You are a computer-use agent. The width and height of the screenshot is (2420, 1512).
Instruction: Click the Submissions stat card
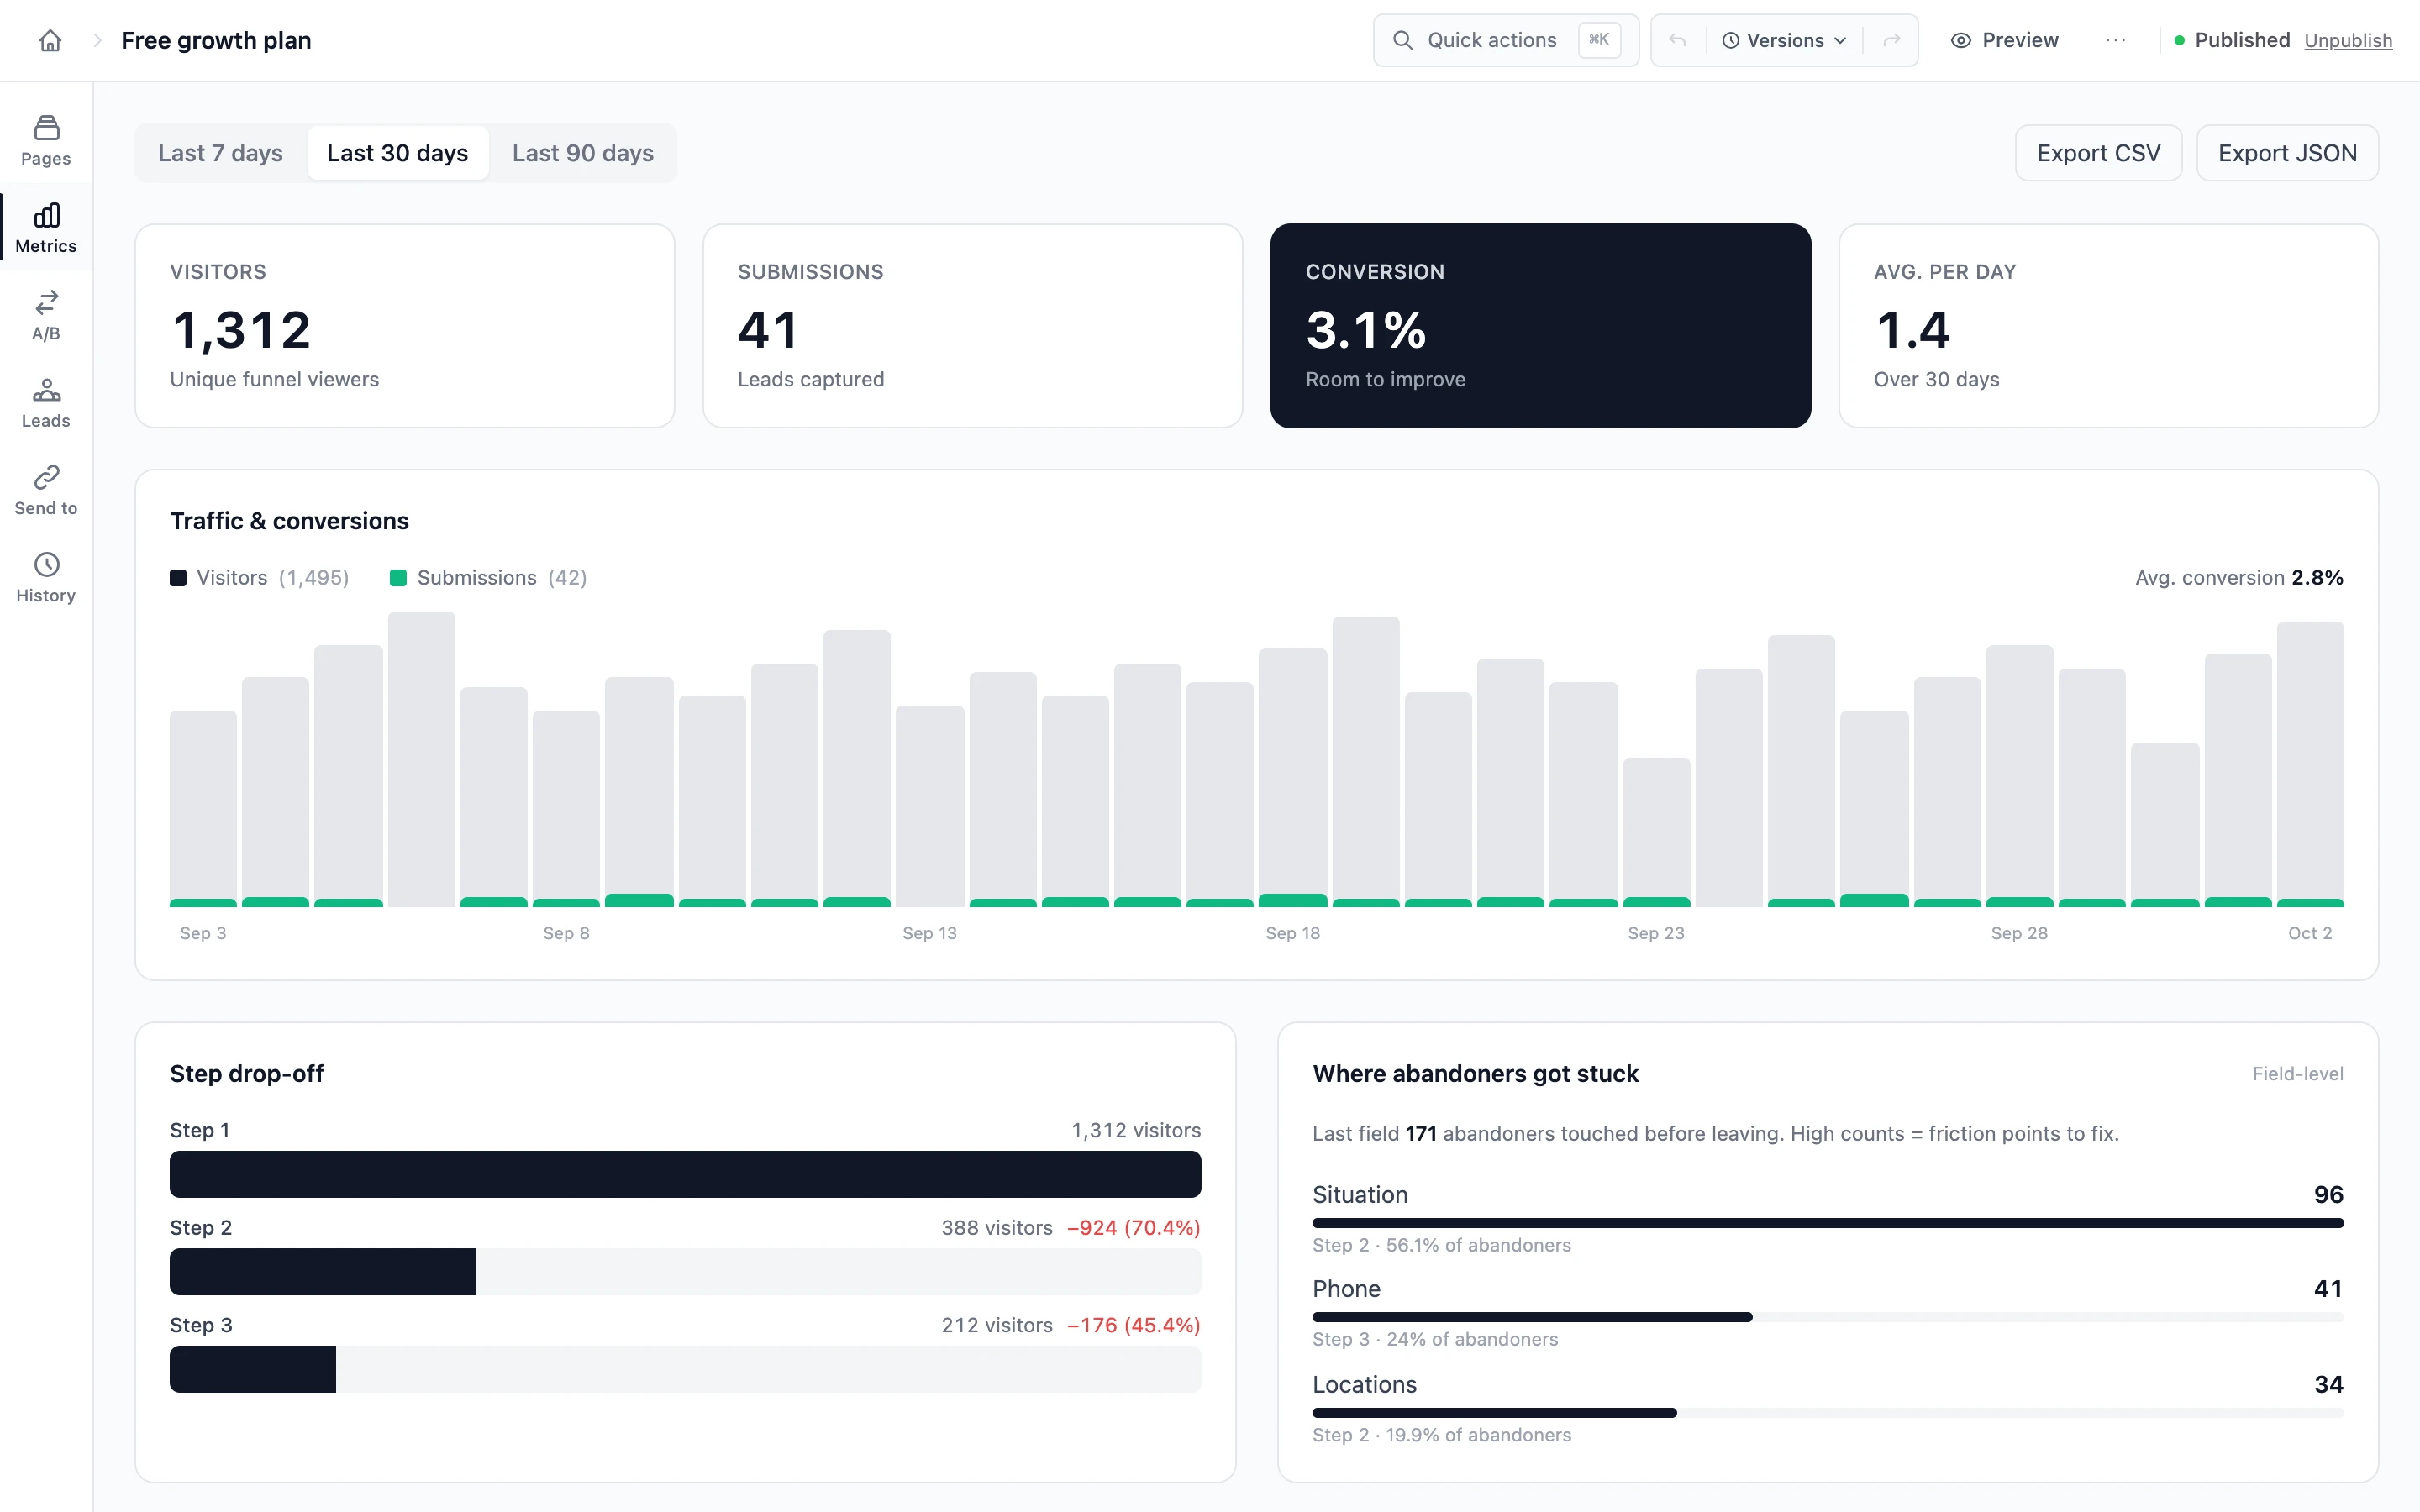tap(972, 326)
